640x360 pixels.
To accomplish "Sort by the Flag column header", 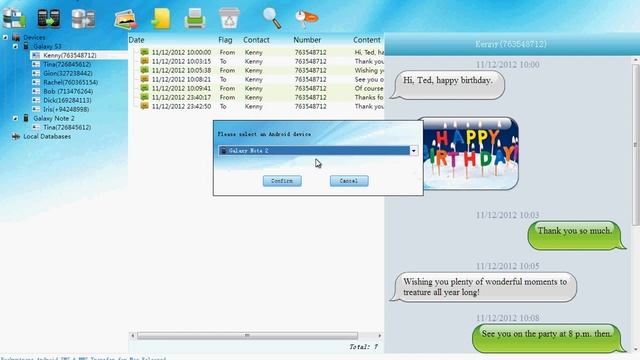I will [225, 40].
